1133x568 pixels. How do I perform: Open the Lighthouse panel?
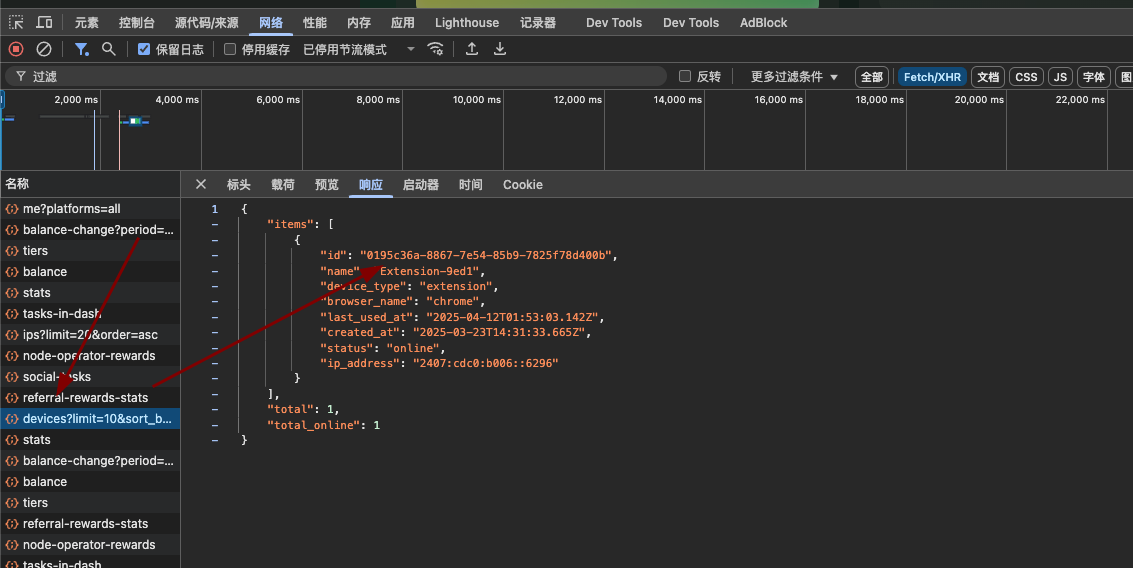467,22
